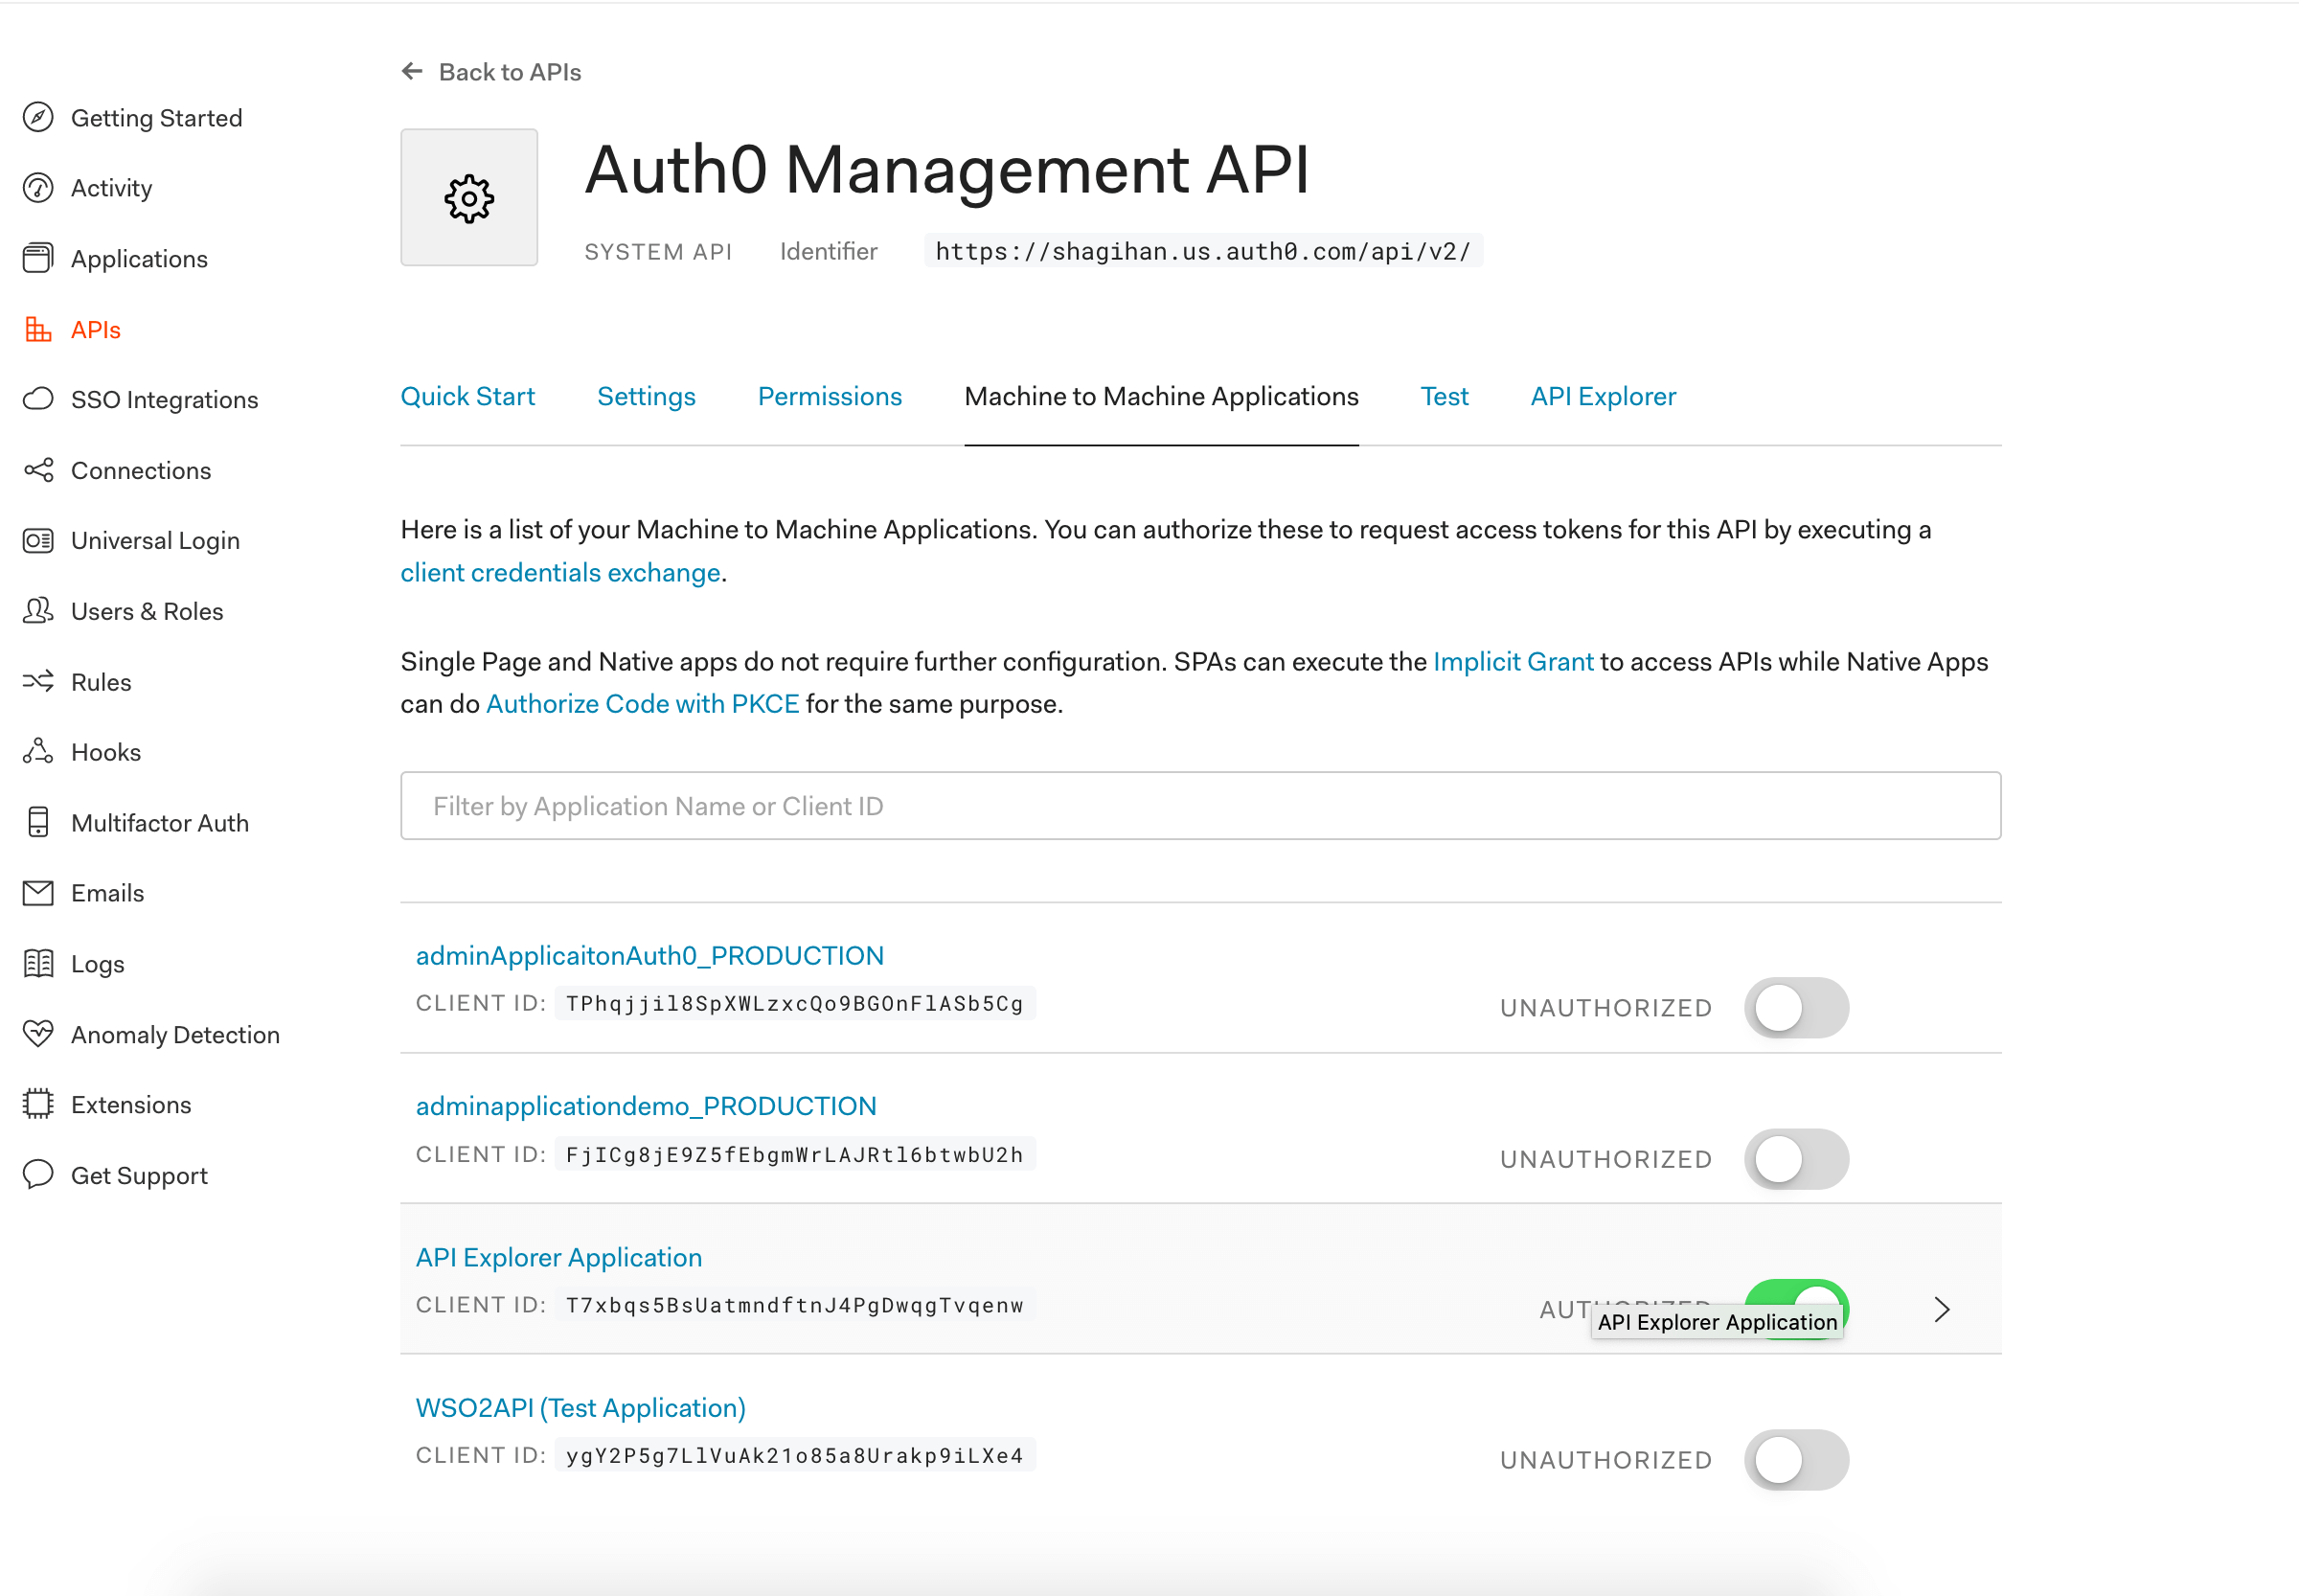This screenshot has width=2299, height=1596.
Task: Authorize WSO2API Test Application toggle
Action: (1796, 1459)
